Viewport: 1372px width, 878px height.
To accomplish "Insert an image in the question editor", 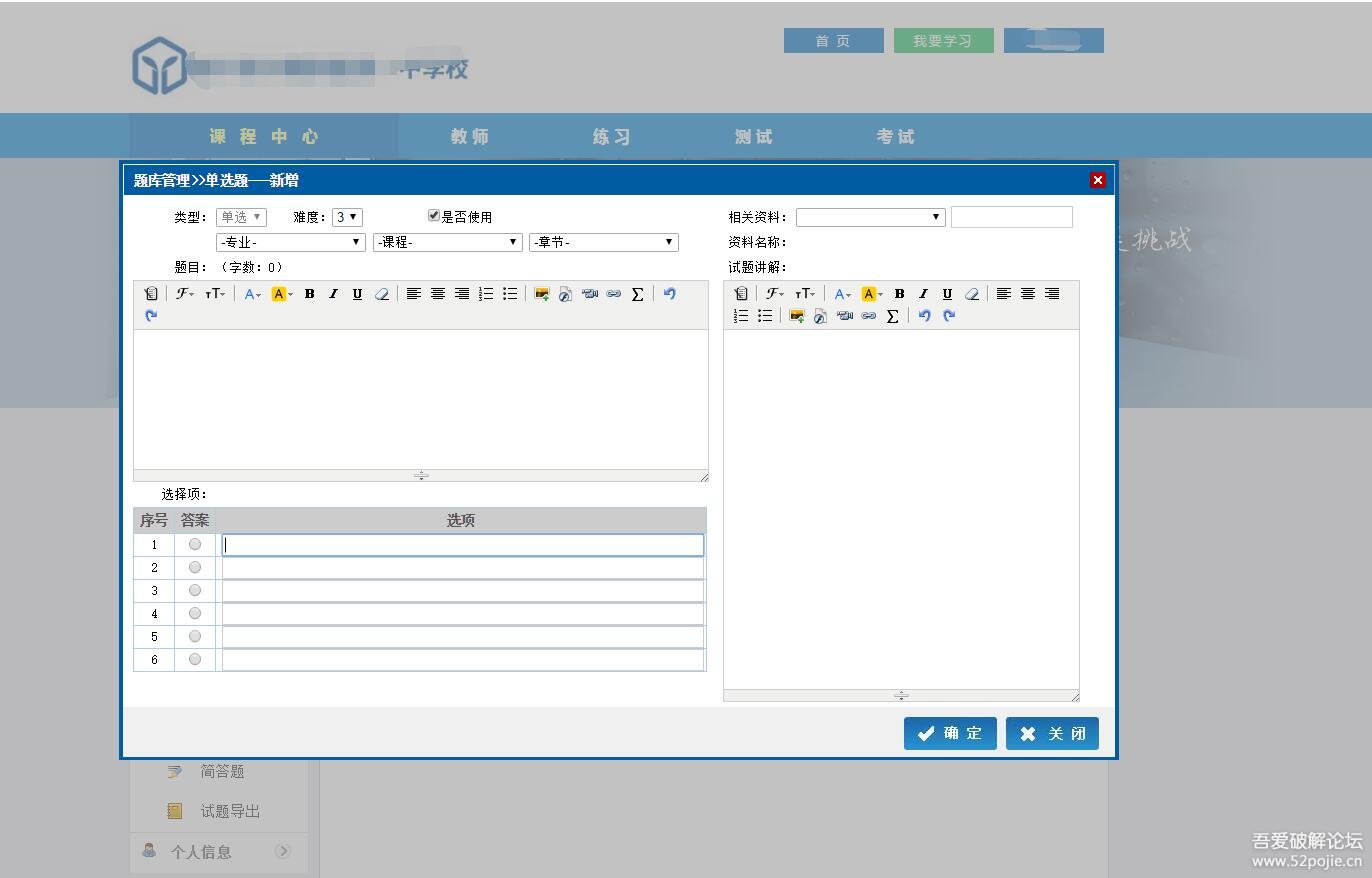I will pos(541,294).
